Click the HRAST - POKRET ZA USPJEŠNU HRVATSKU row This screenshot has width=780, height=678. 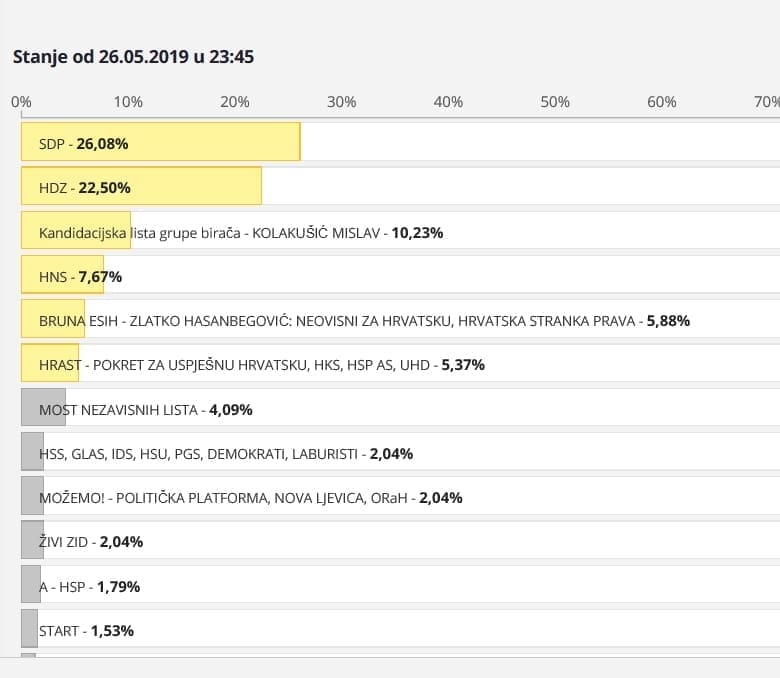261,365
